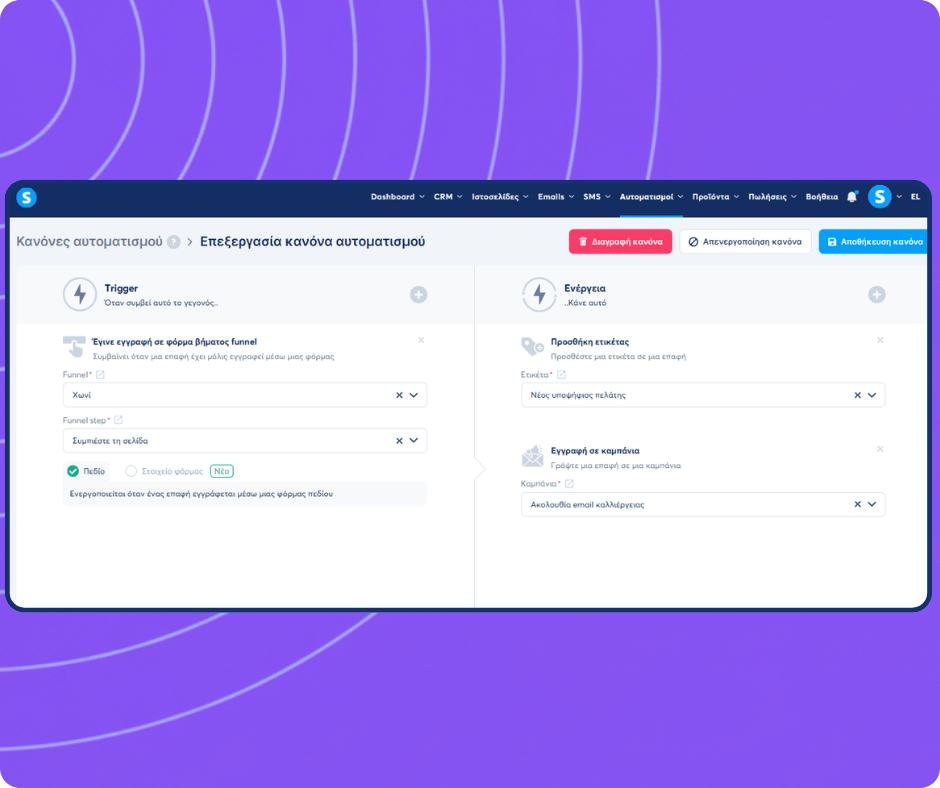Viewport: 940px width, 788px height.
Task: Click the Εγγραφή σε καμπάνια title
Action: (x=595, y=451)
